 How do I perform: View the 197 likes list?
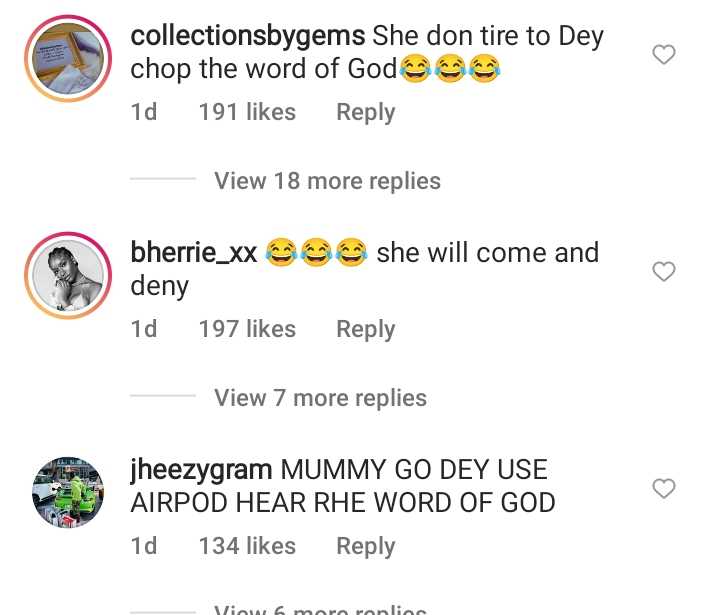click(247, 329)
